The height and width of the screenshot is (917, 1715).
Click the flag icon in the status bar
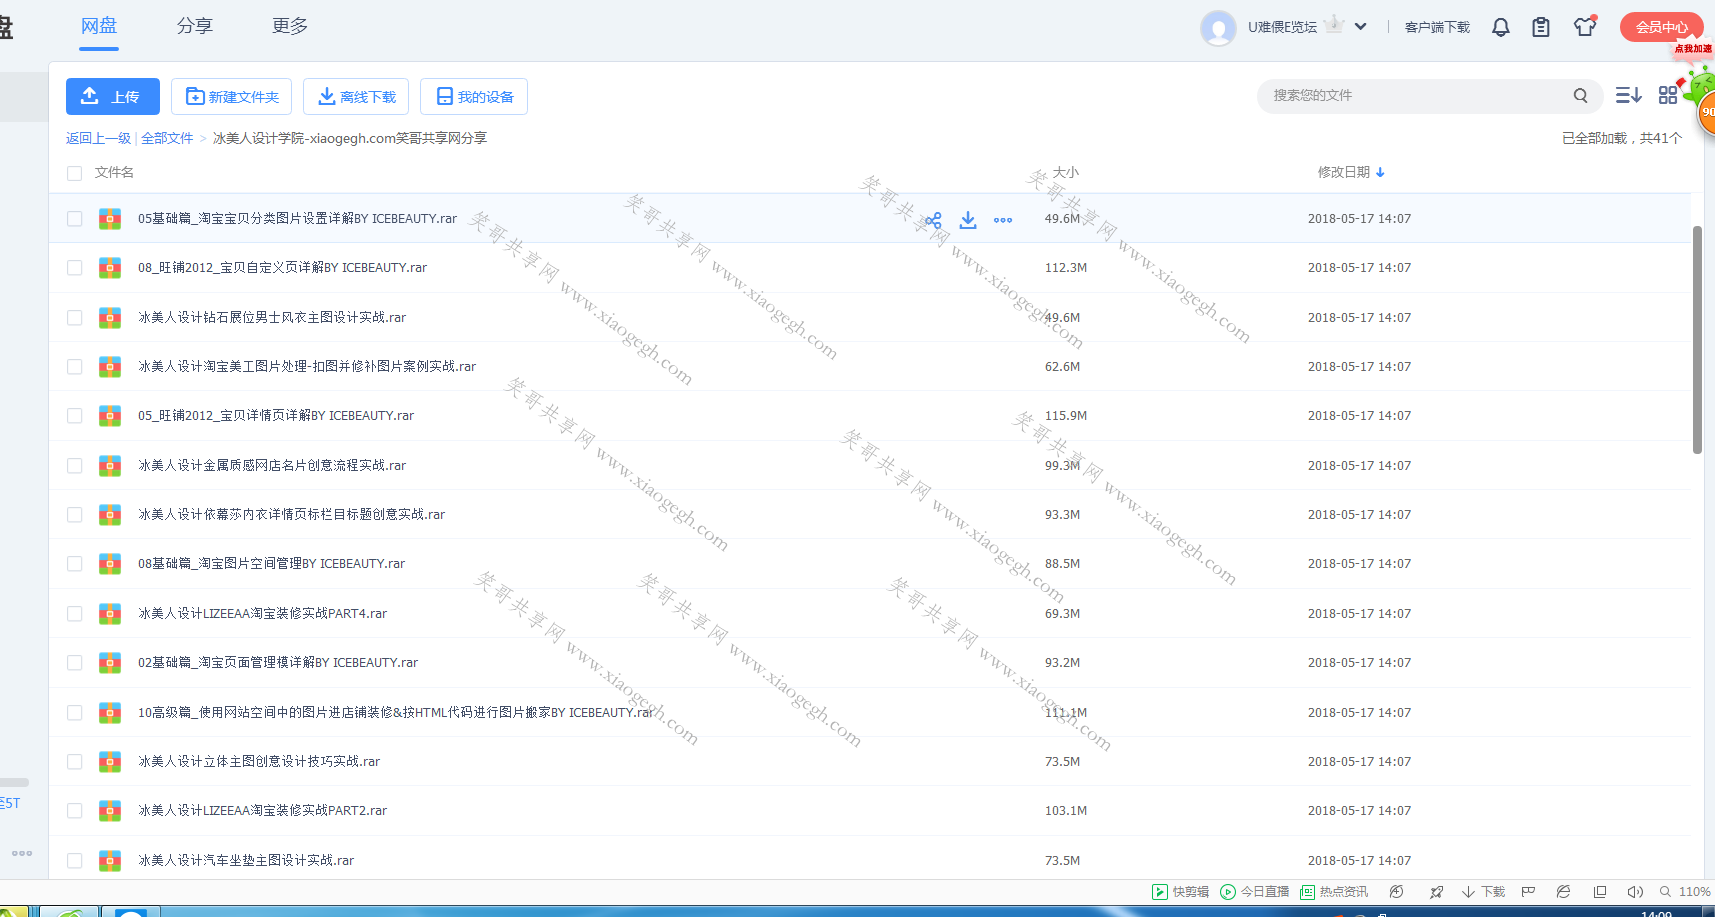tap(1528, 892)
